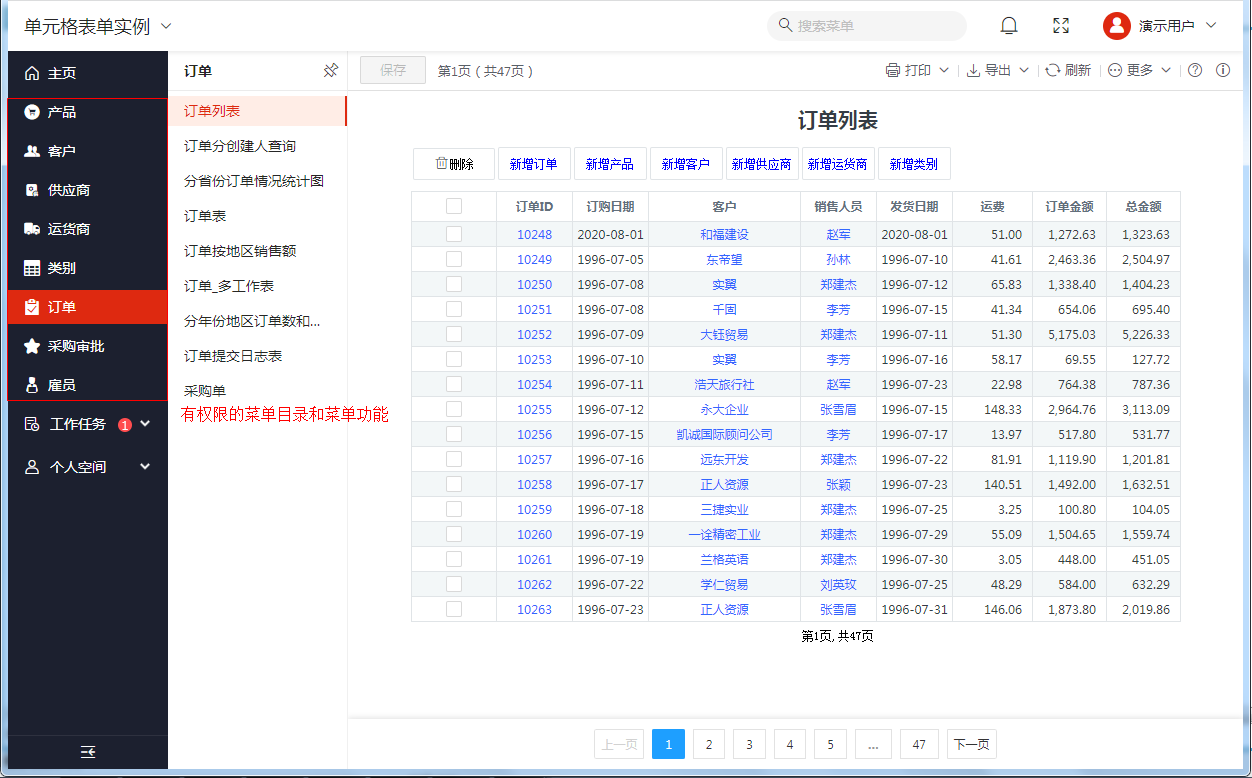Tick the checkbox for order 10248
Viewport: 1252px width, 778px height.
454,234
